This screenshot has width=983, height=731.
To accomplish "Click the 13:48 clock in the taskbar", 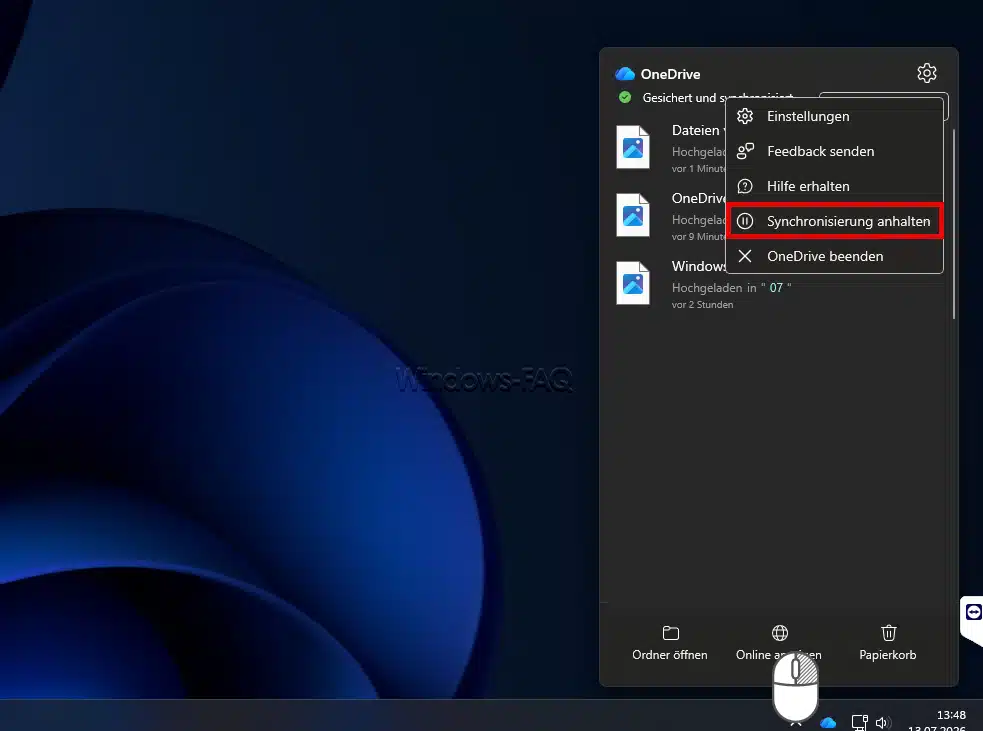I will click(950, 715).
